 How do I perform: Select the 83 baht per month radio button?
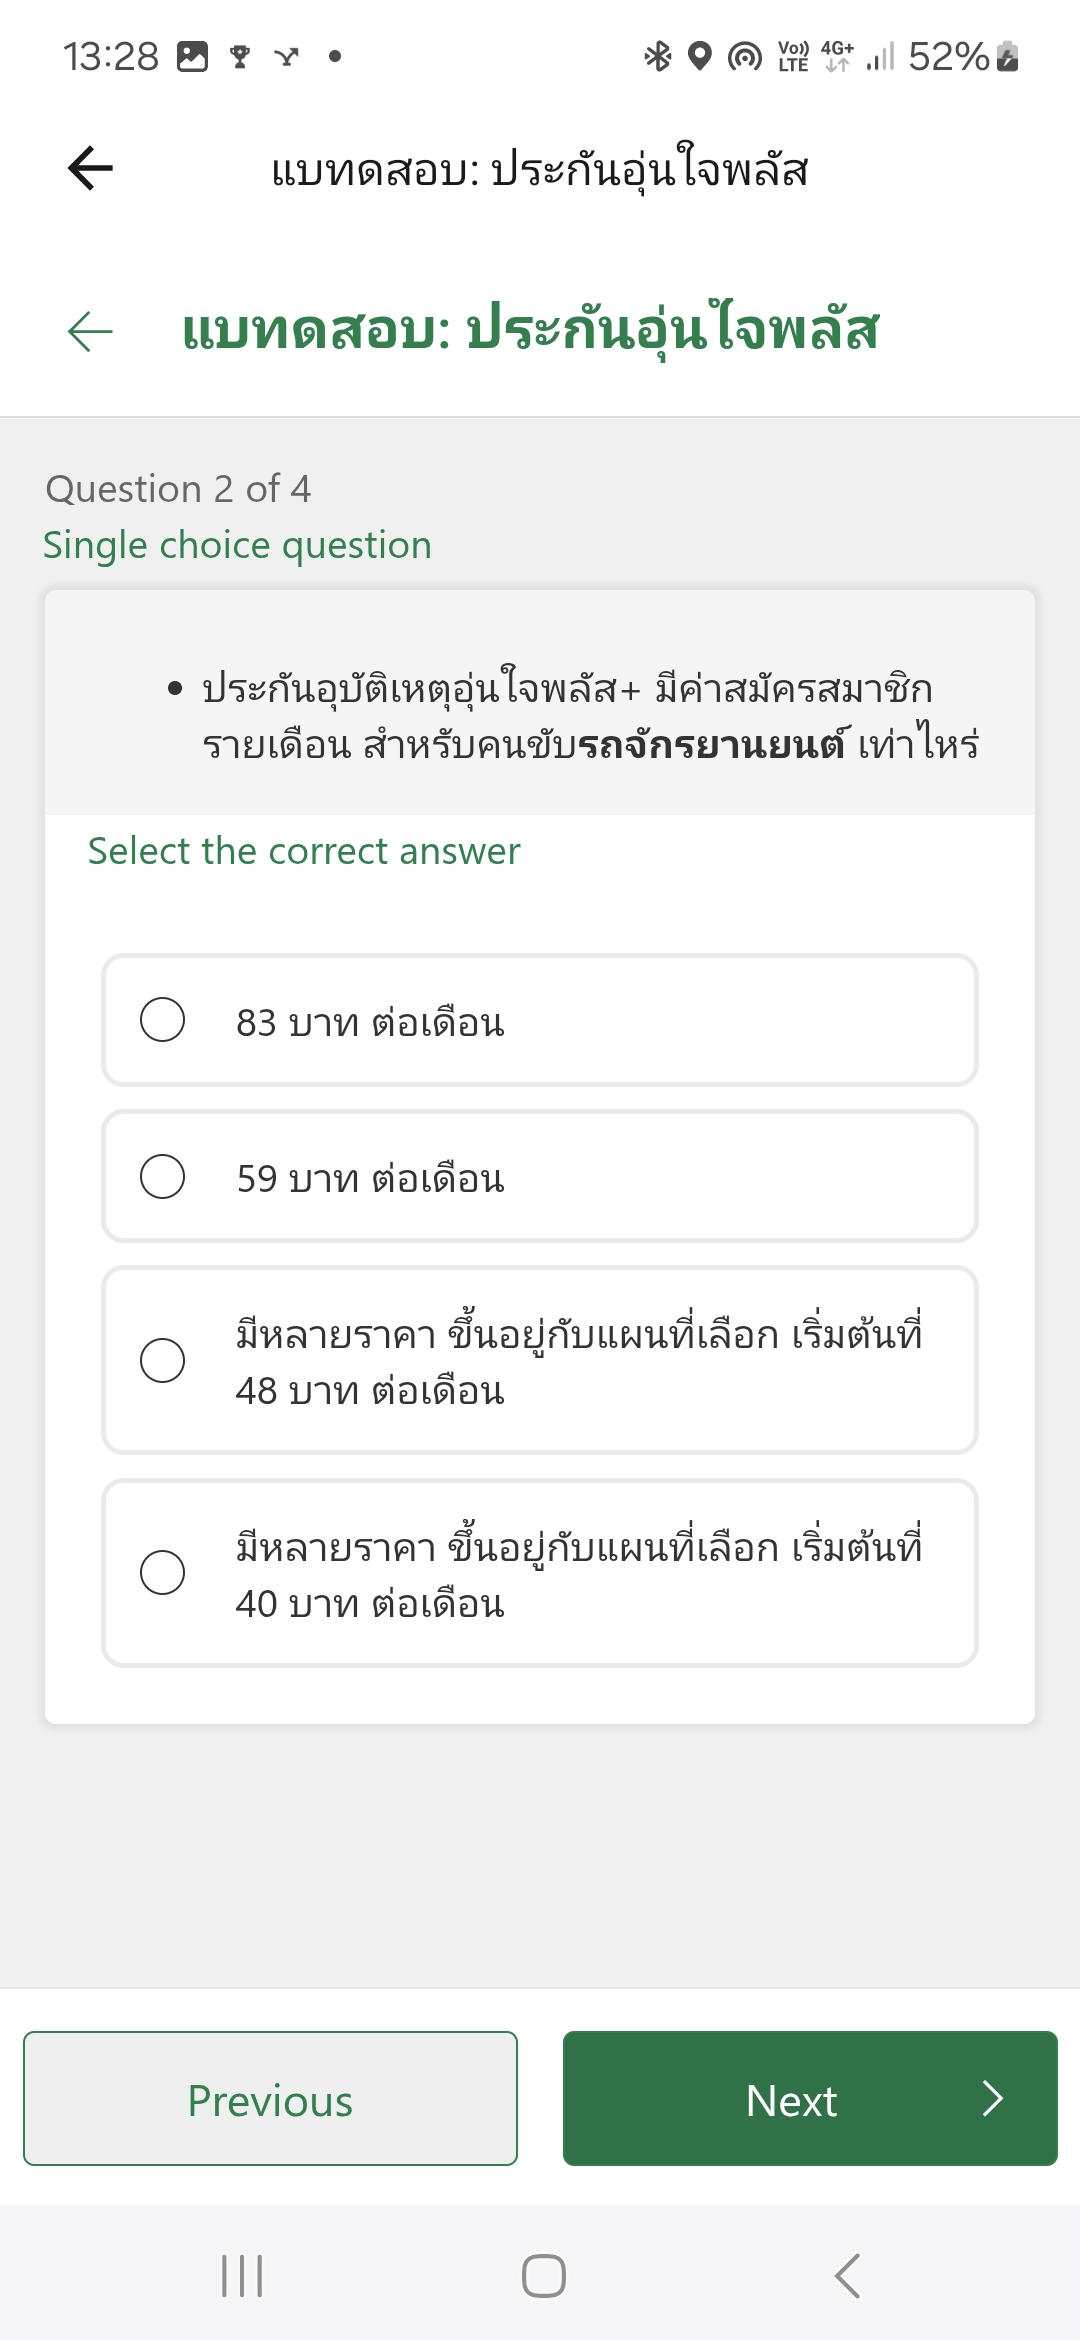tap(162, 1020)
